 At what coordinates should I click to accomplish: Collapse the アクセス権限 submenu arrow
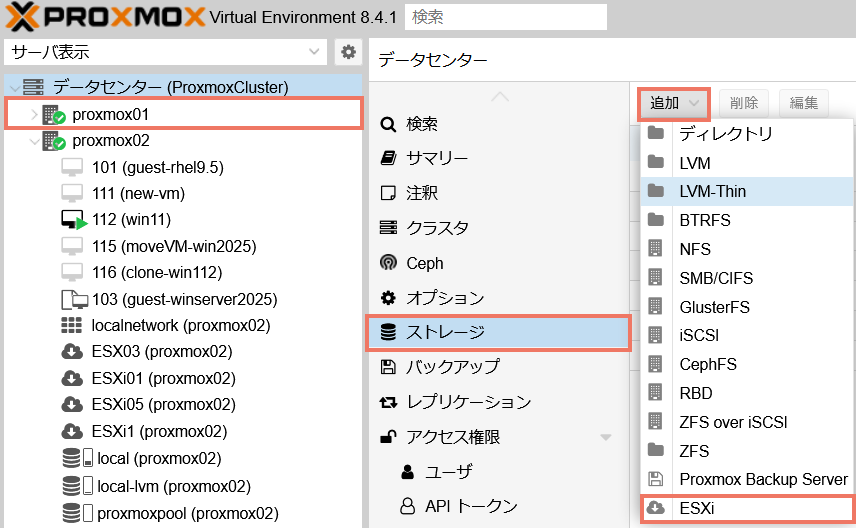point(605,437)
